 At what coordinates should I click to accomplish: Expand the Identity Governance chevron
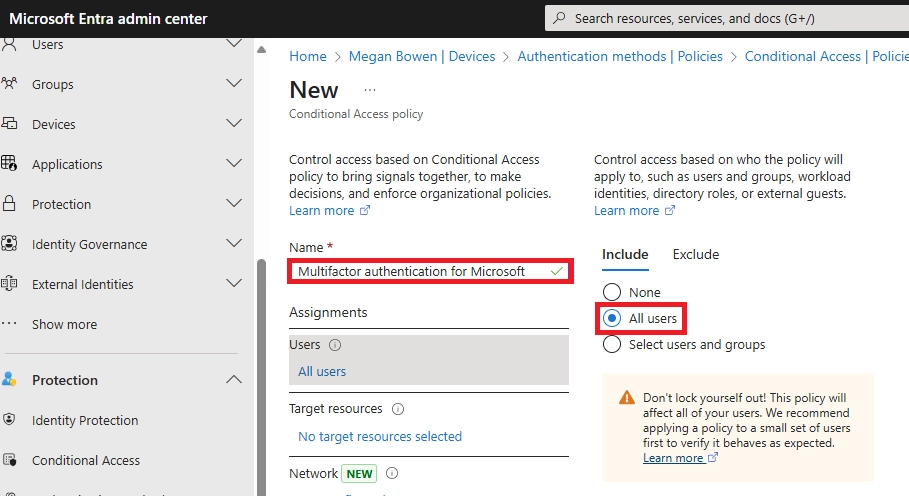pyautogui.click(x=234, y=243)
